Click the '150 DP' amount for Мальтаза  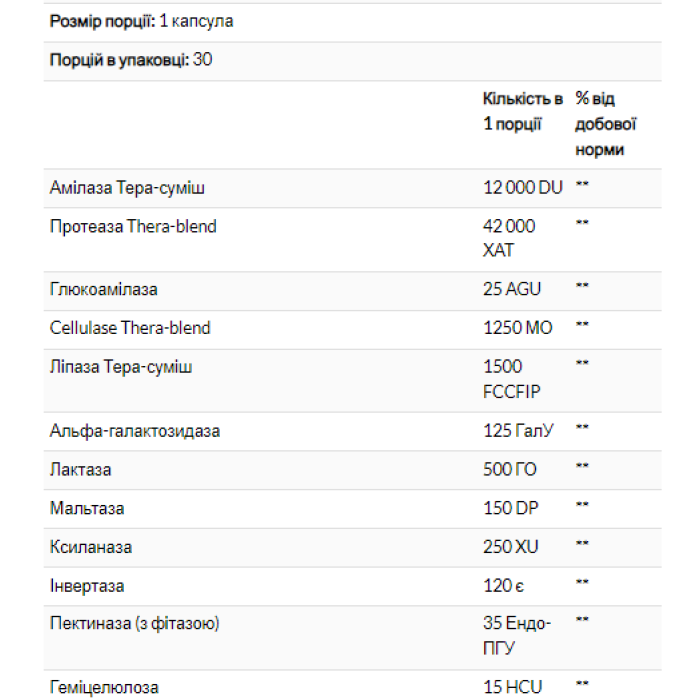click(510, 509)
